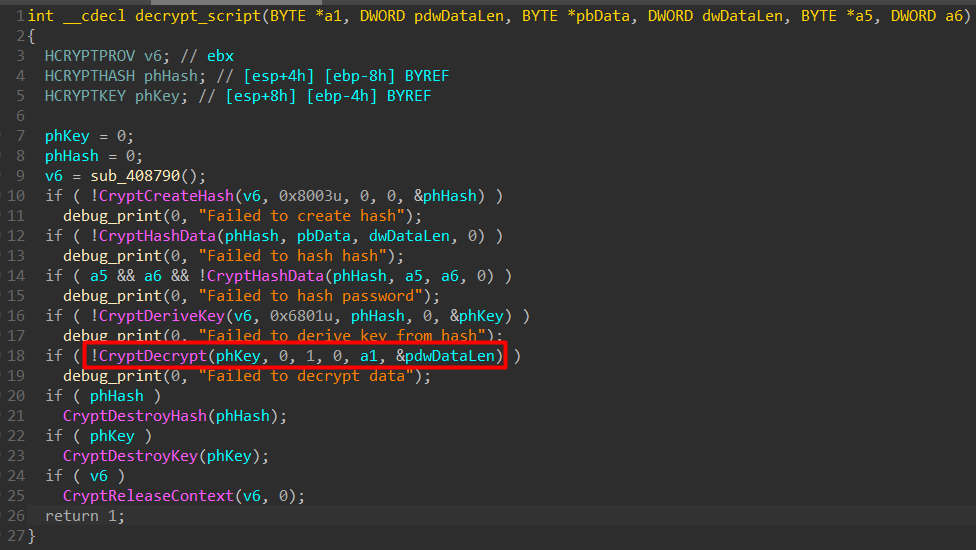Click dwDataLen argument on line 12
Screen dimensions: 976x550
pyautogui.click(x=409, y=236)
